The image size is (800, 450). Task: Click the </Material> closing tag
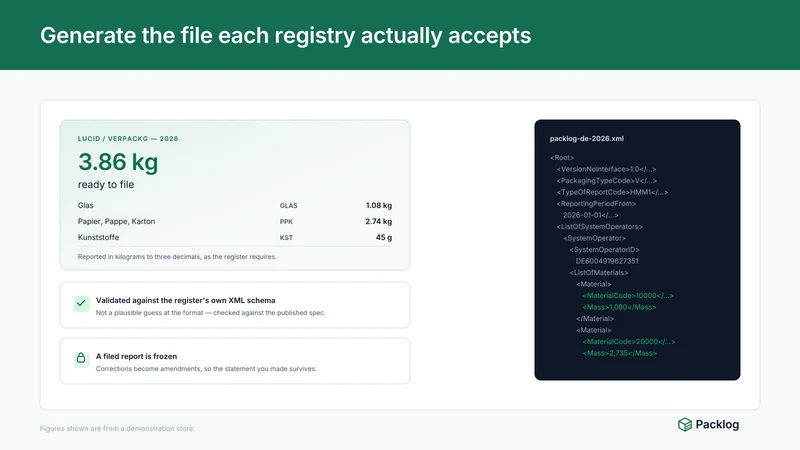pyautogui.click(x=595, y=319)
